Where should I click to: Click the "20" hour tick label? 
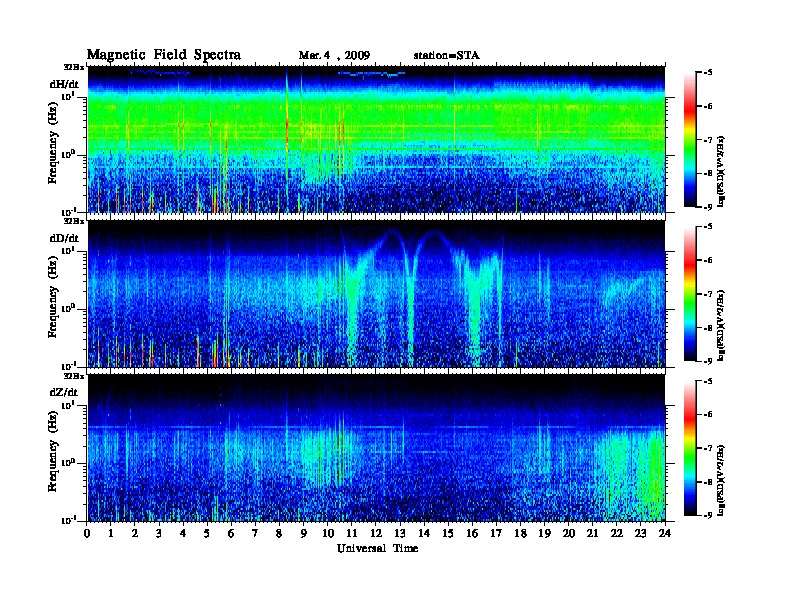569,533
